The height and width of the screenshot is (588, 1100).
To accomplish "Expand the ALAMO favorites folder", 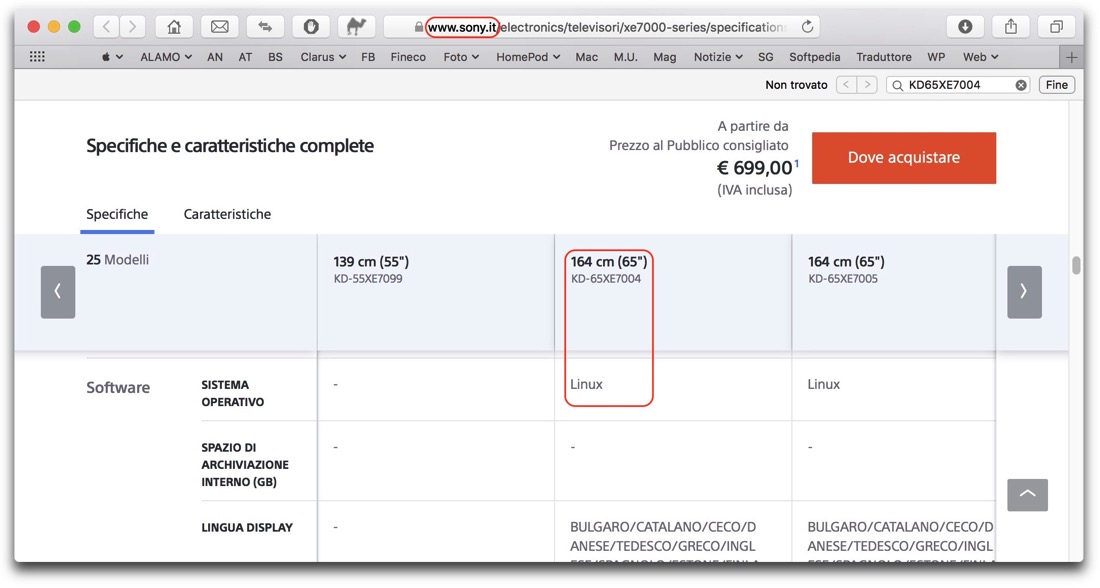I will tap(166, 57).
